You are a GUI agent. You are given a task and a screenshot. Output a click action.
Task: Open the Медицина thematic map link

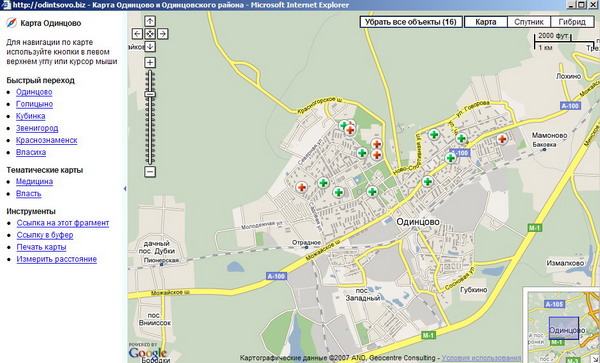pos(34,182)
